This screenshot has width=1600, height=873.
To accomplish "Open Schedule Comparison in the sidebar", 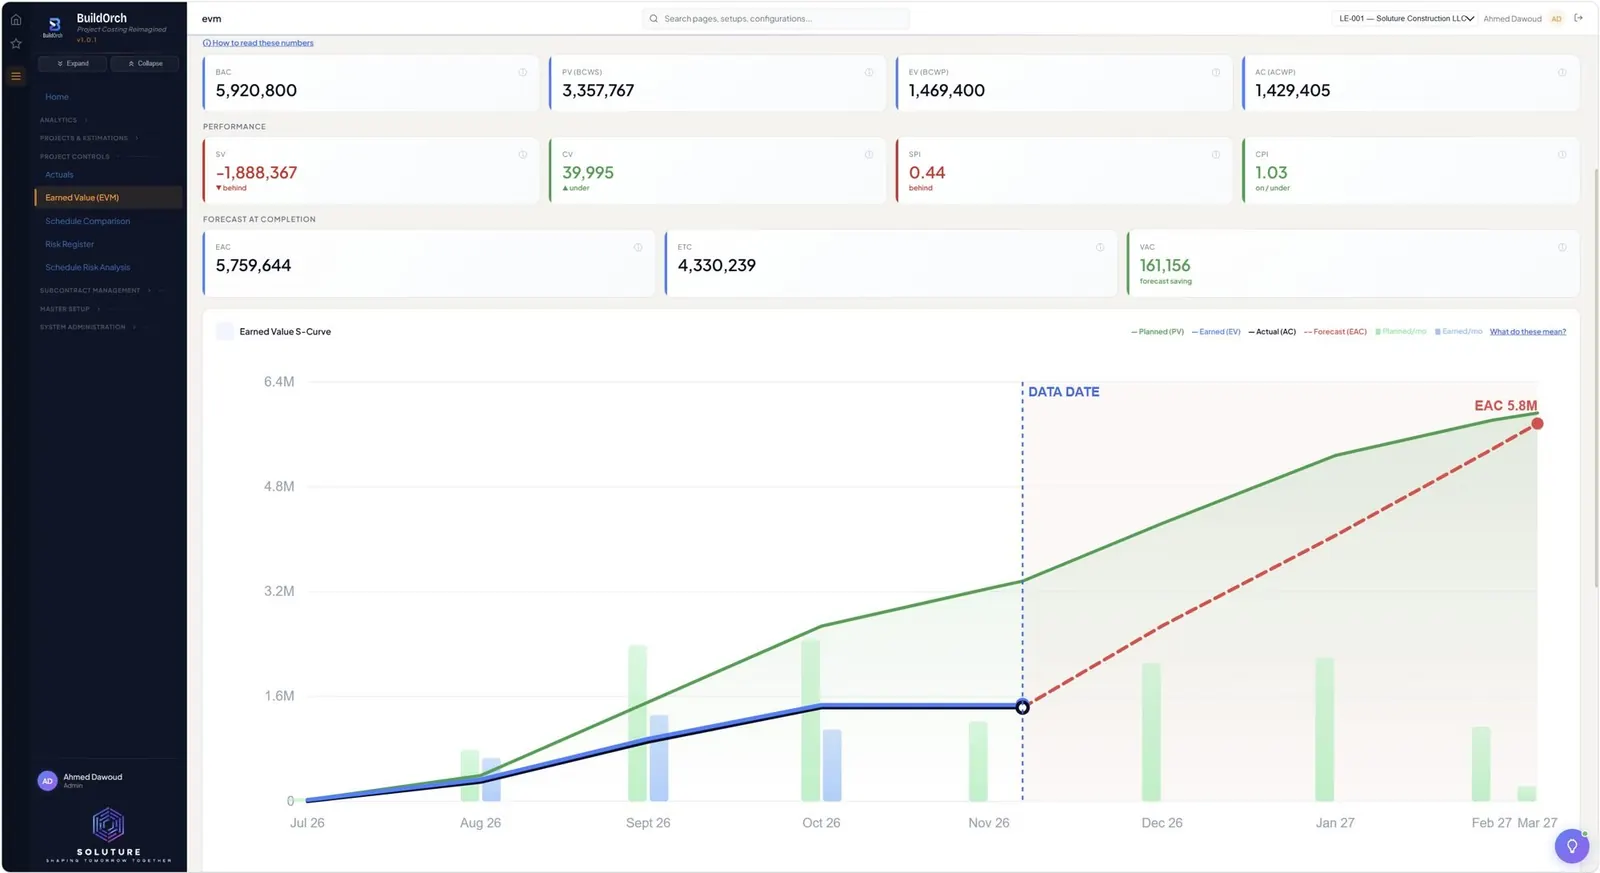I will (x=87, y=221).
